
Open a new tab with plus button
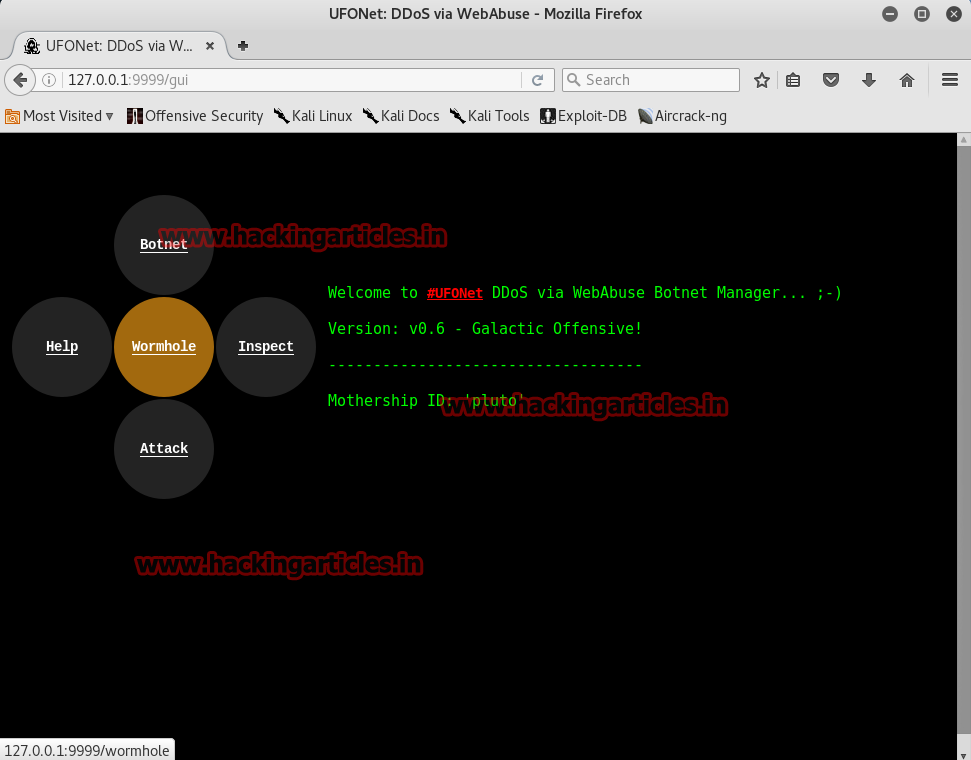(243, 46)
